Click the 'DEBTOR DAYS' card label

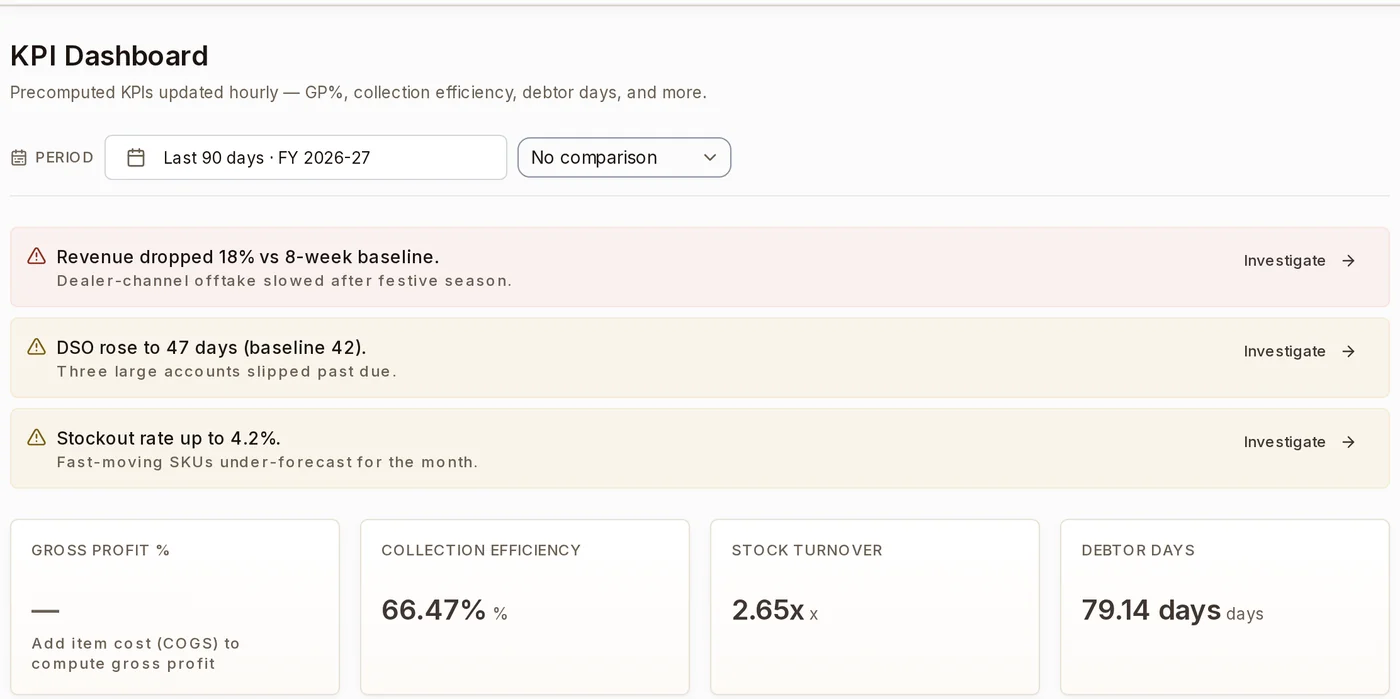[1138, 550]
